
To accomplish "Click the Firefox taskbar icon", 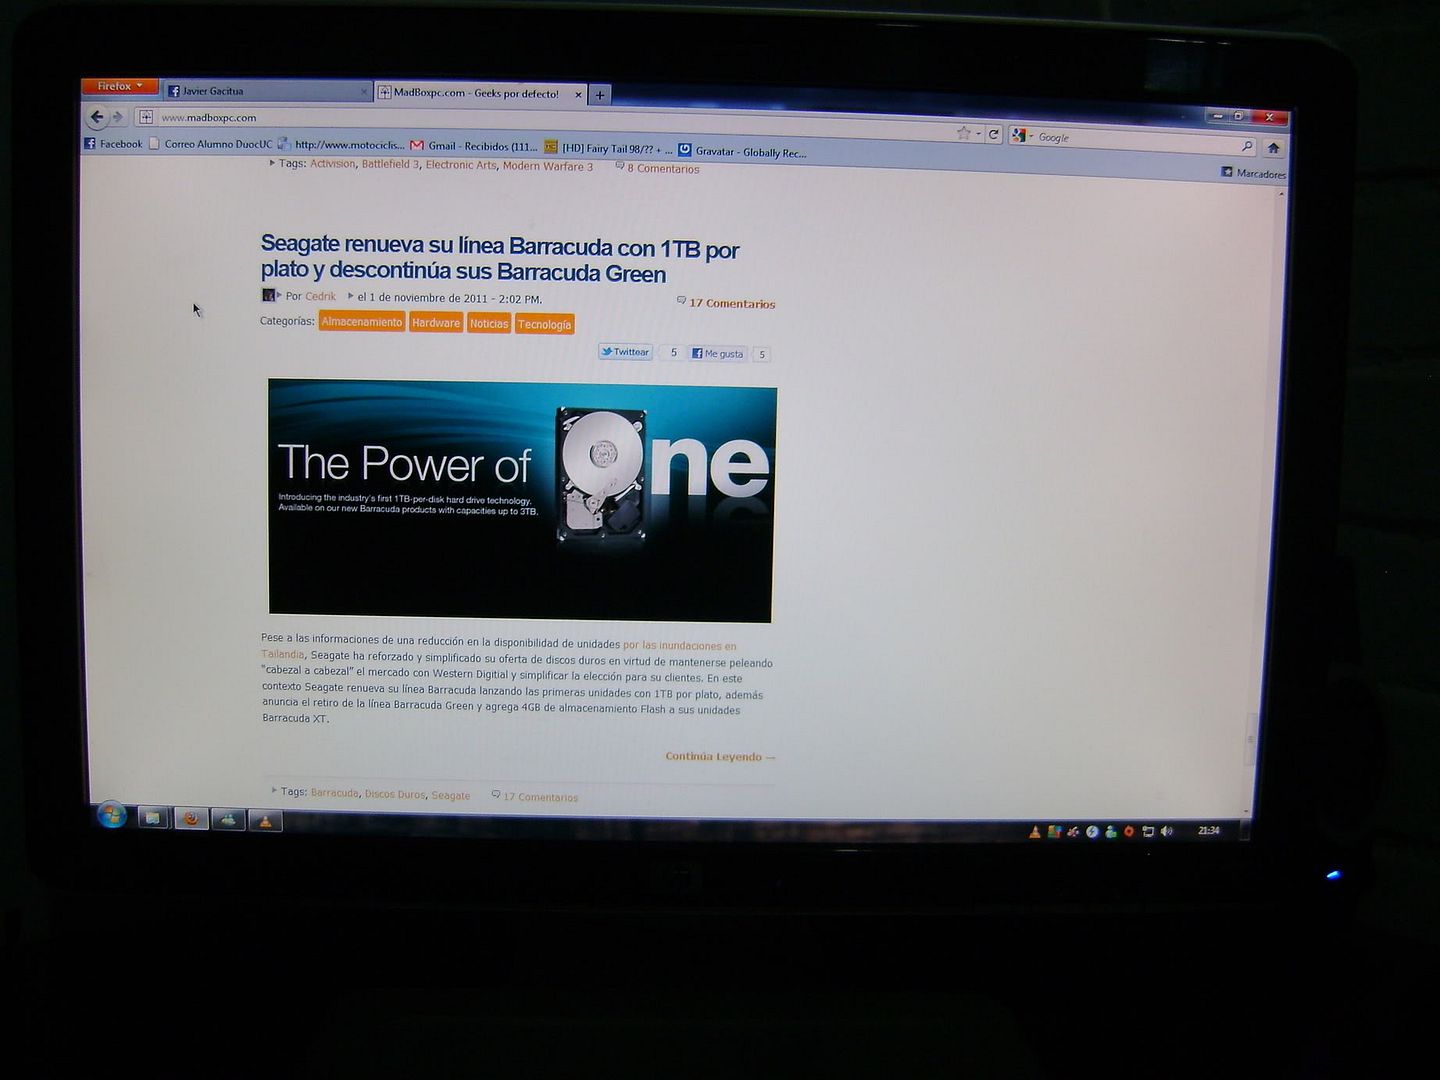I will [x=190, y=819].
